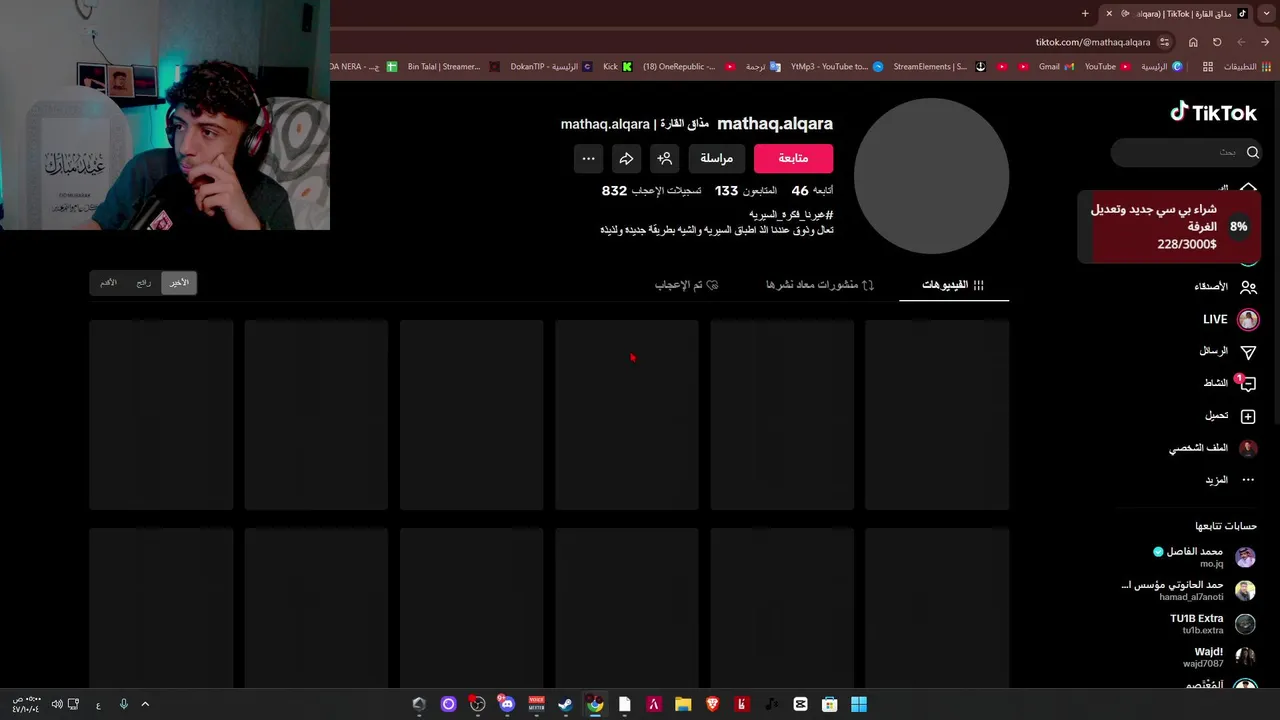Click the 8% donation goal overlay
The width and height of the screenshot is (1280, 720).
pyautogui.click(x=1170, y=227)
